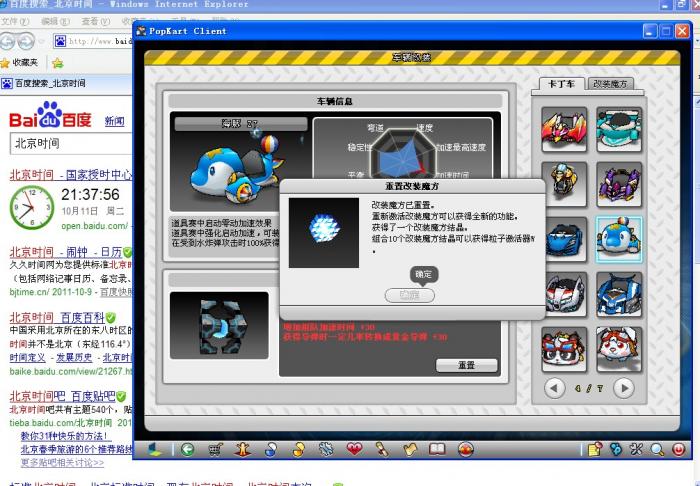Click the red power exit icon
The image size is (700, 486).
(x=678, y=449)
